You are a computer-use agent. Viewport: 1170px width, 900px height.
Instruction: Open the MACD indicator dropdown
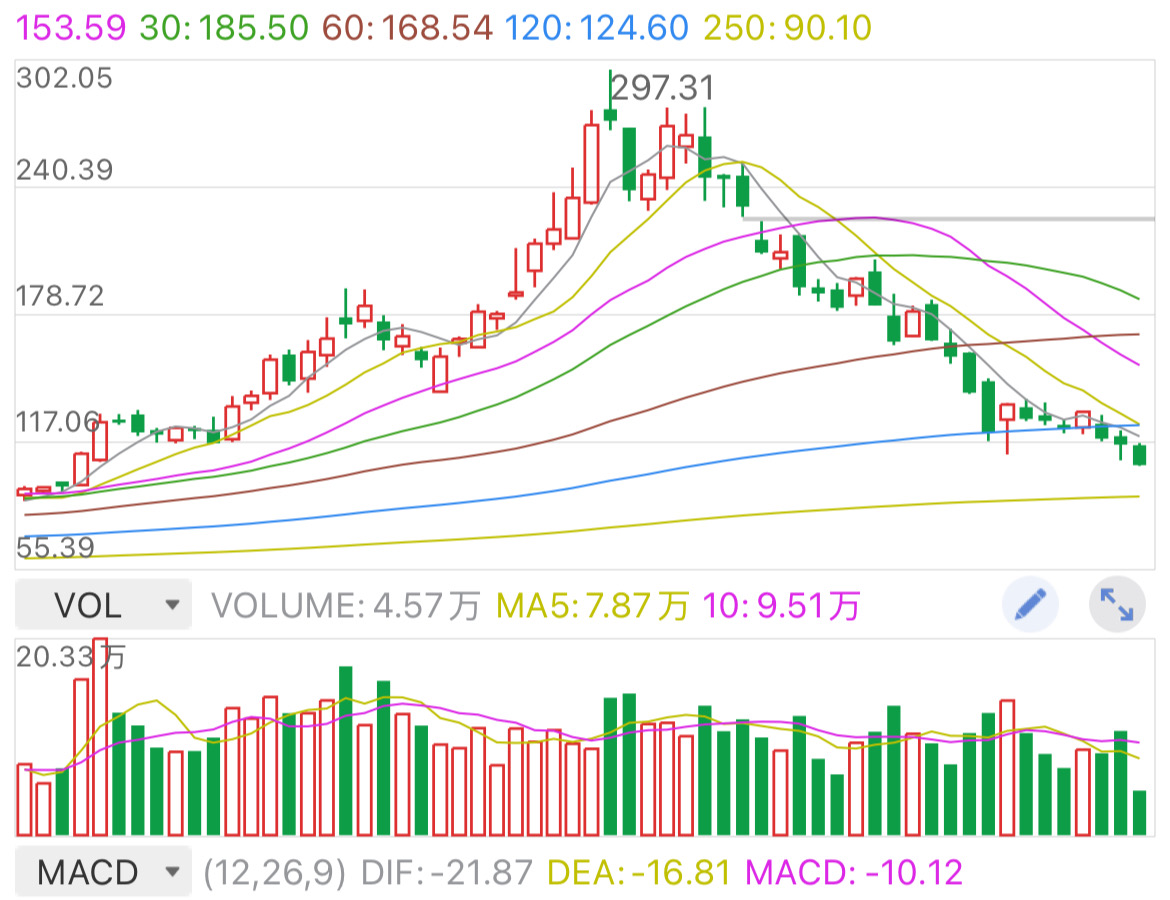click(x=104, y=871)
